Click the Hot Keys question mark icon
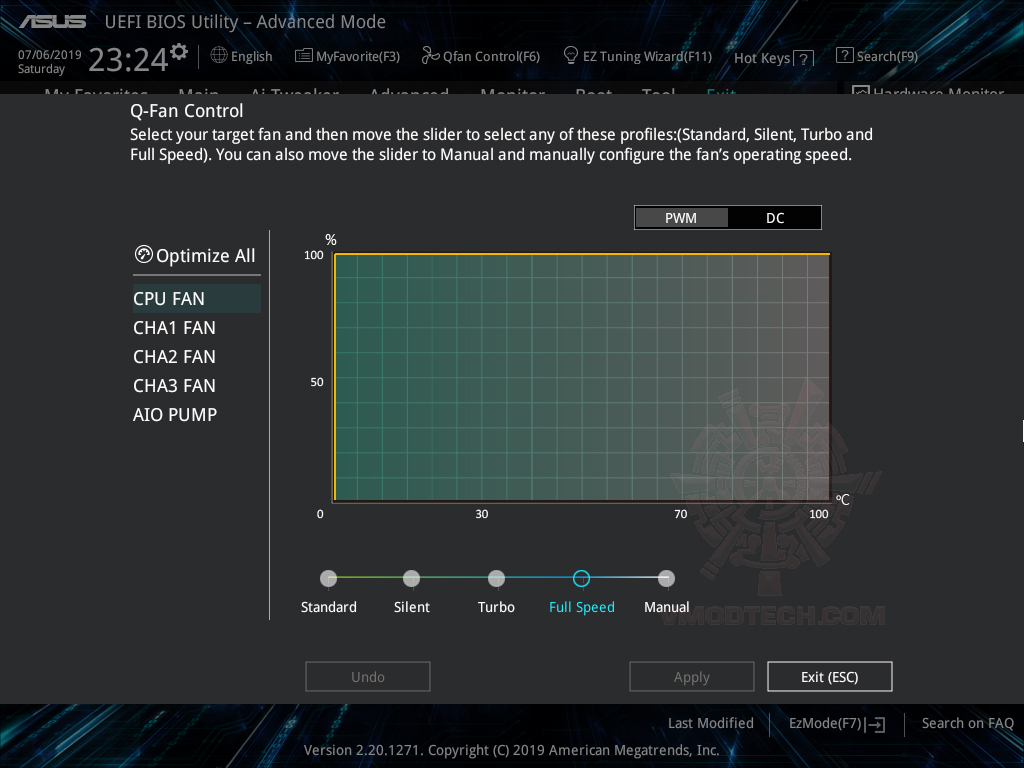 [x=802, y=58]
